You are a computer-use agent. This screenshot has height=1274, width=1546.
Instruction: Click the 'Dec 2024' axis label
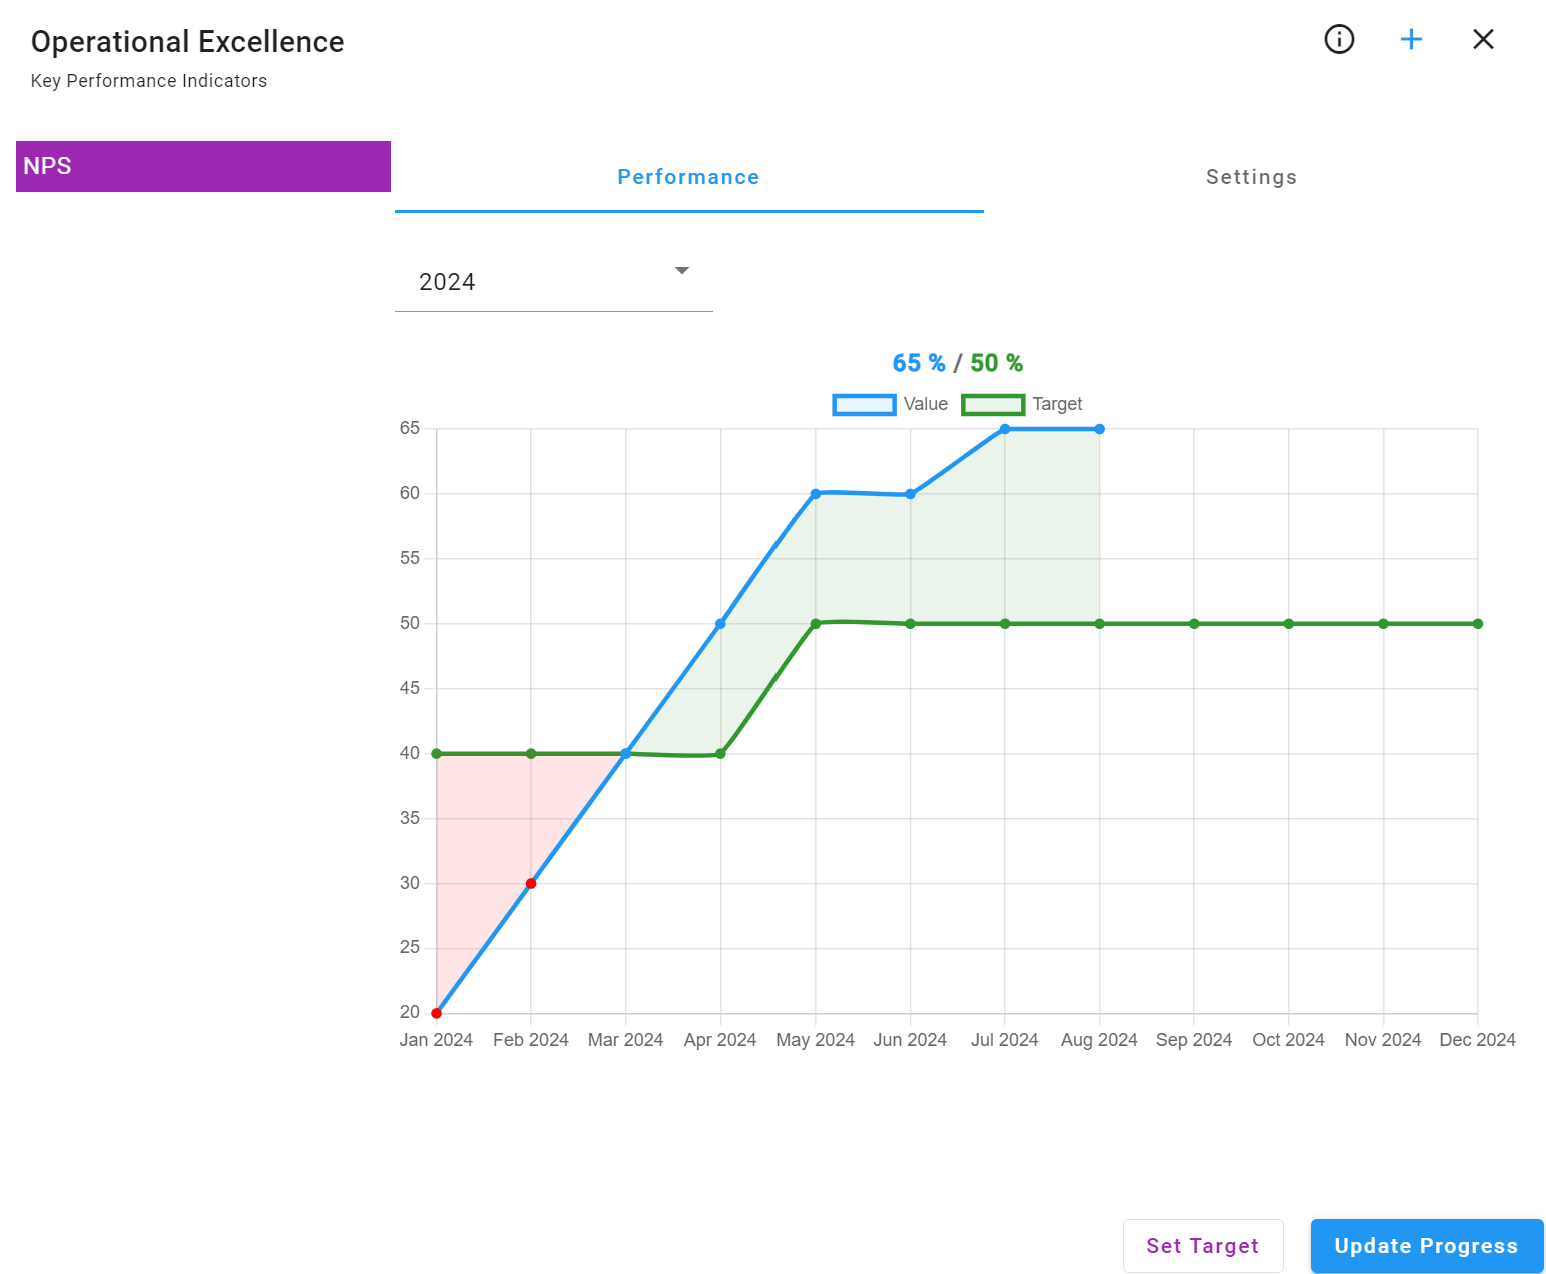tap(1477, 1040)
